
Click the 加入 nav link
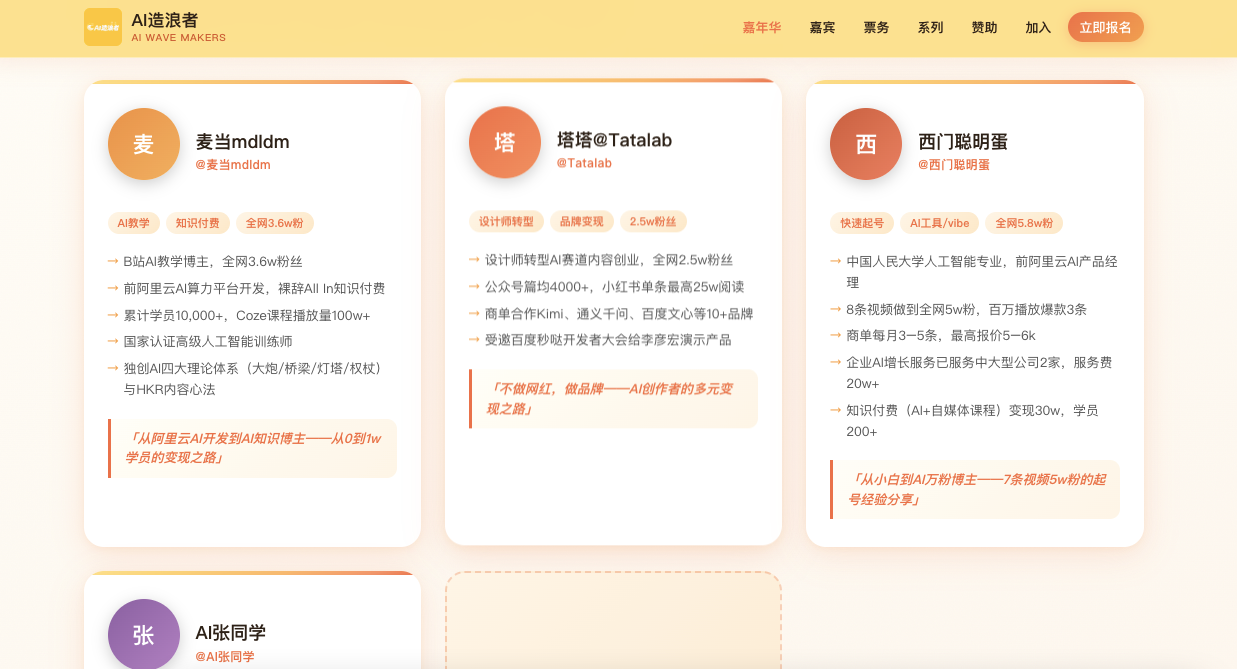click(1039, 27)
